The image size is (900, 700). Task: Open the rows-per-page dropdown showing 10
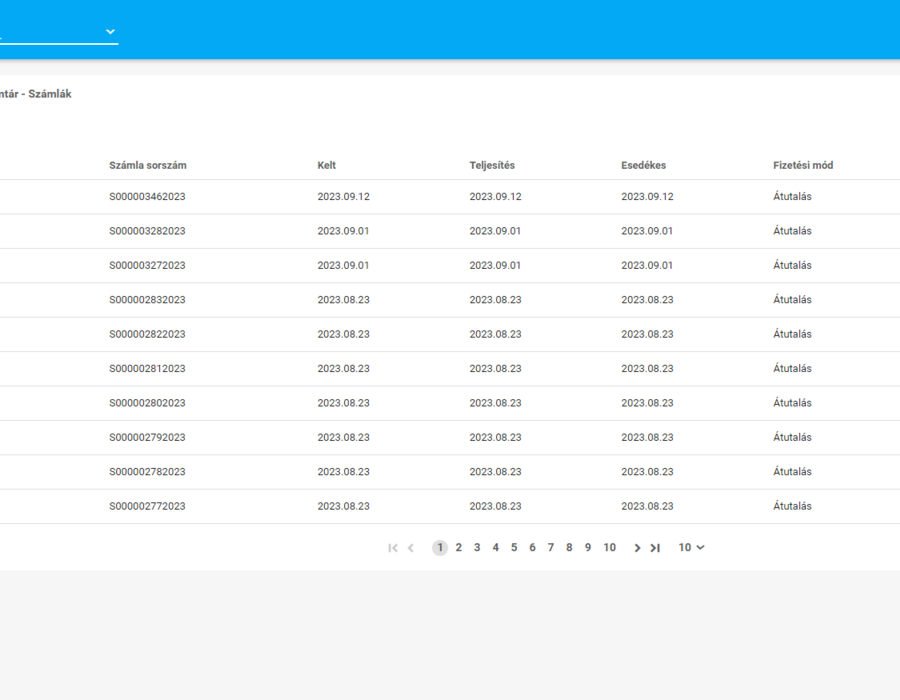(691, 547)
